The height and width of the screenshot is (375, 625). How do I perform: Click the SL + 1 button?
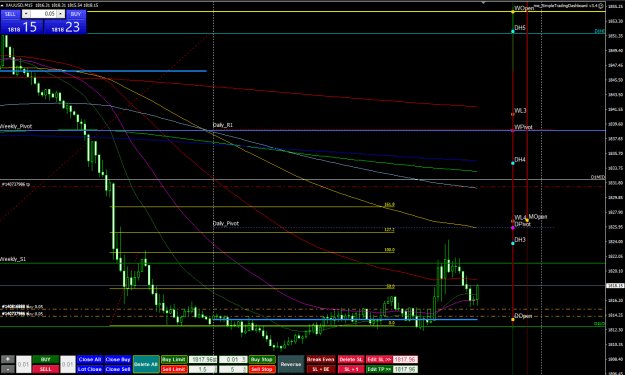tap(351, 369)
